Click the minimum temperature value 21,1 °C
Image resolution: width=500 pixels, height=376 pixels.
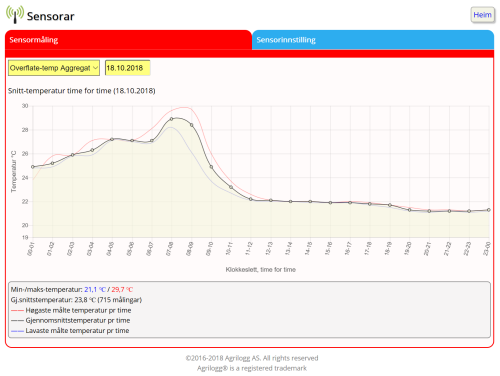coord(95,289)
